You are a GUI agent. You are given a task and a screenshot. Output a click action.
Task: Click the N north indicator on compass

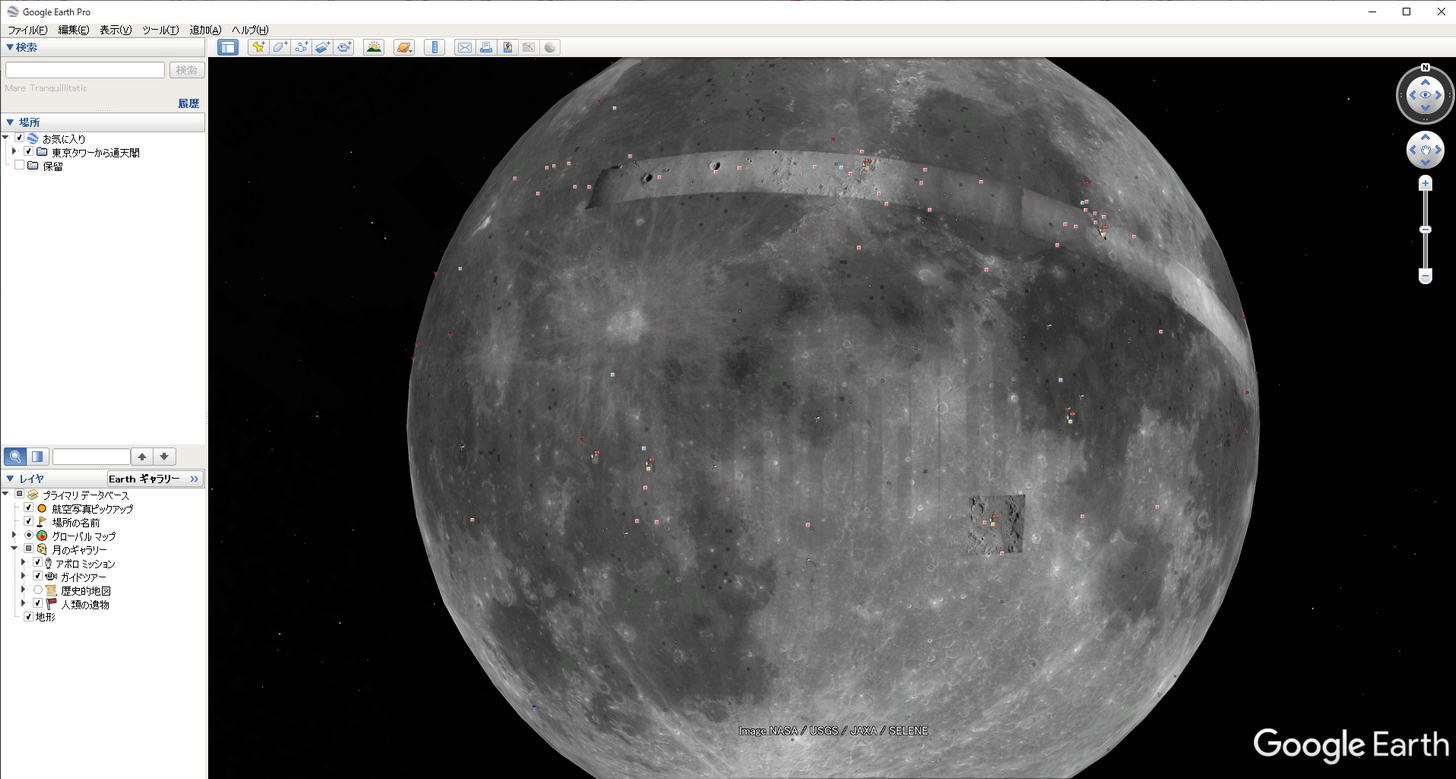1425,68
